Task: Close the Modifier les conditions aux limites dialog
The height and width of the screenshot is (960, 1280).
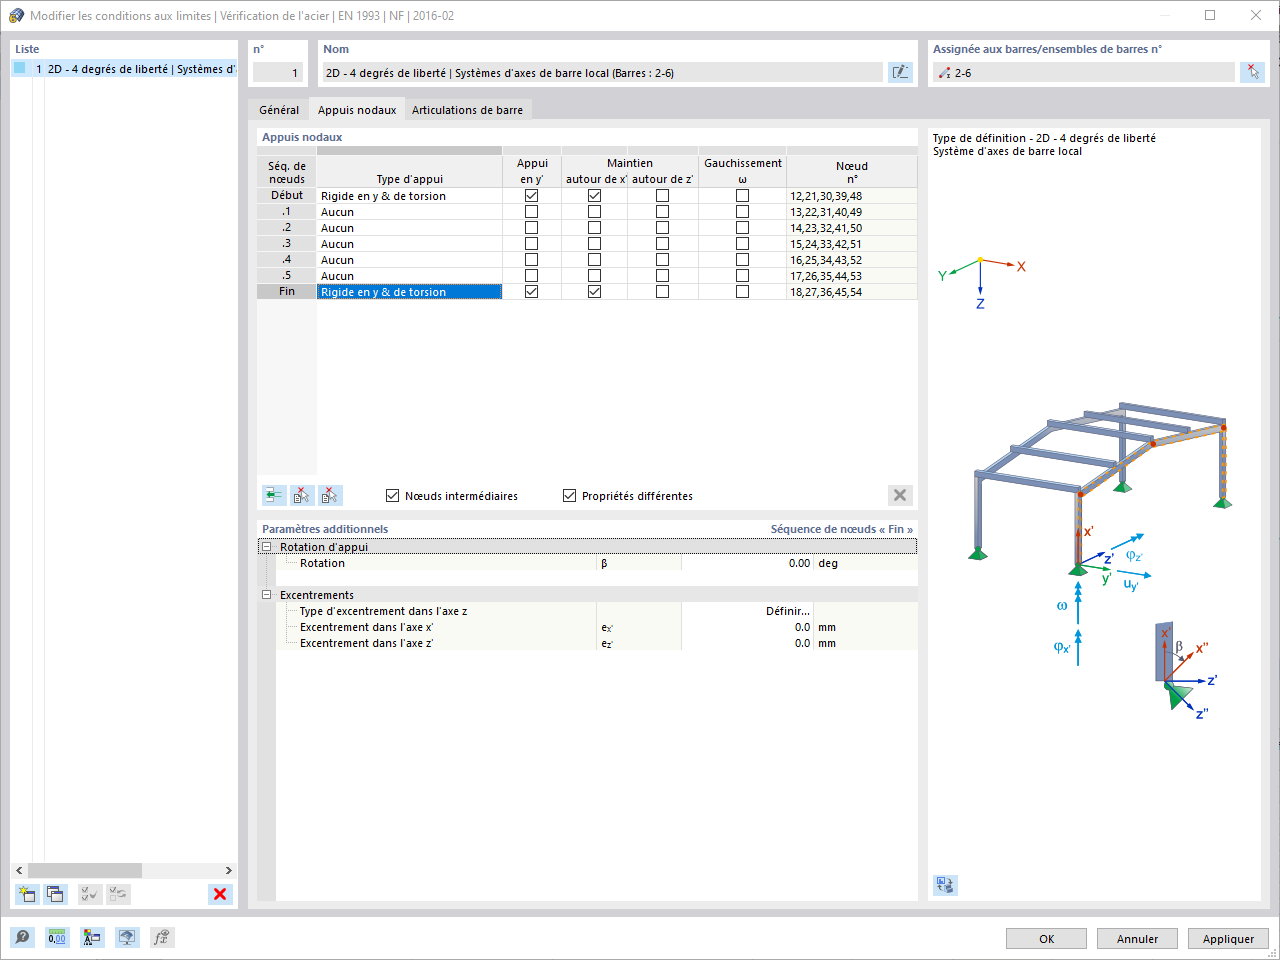Action: 1256,15
